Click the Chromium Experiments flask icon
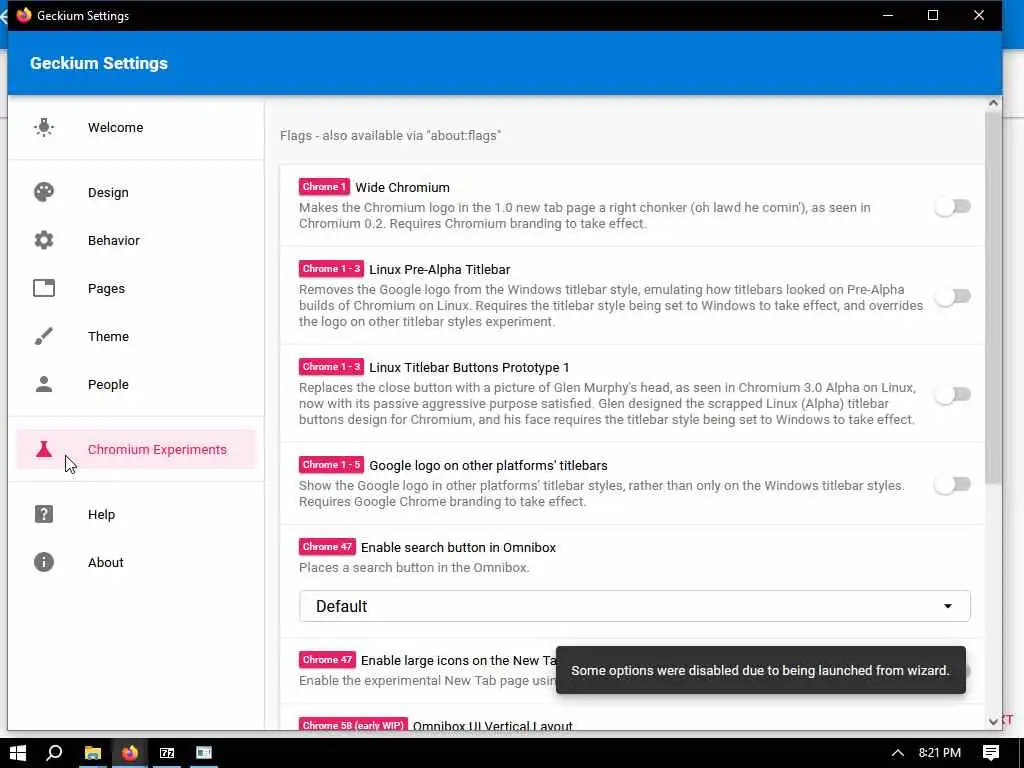 [x=44, y=449]
